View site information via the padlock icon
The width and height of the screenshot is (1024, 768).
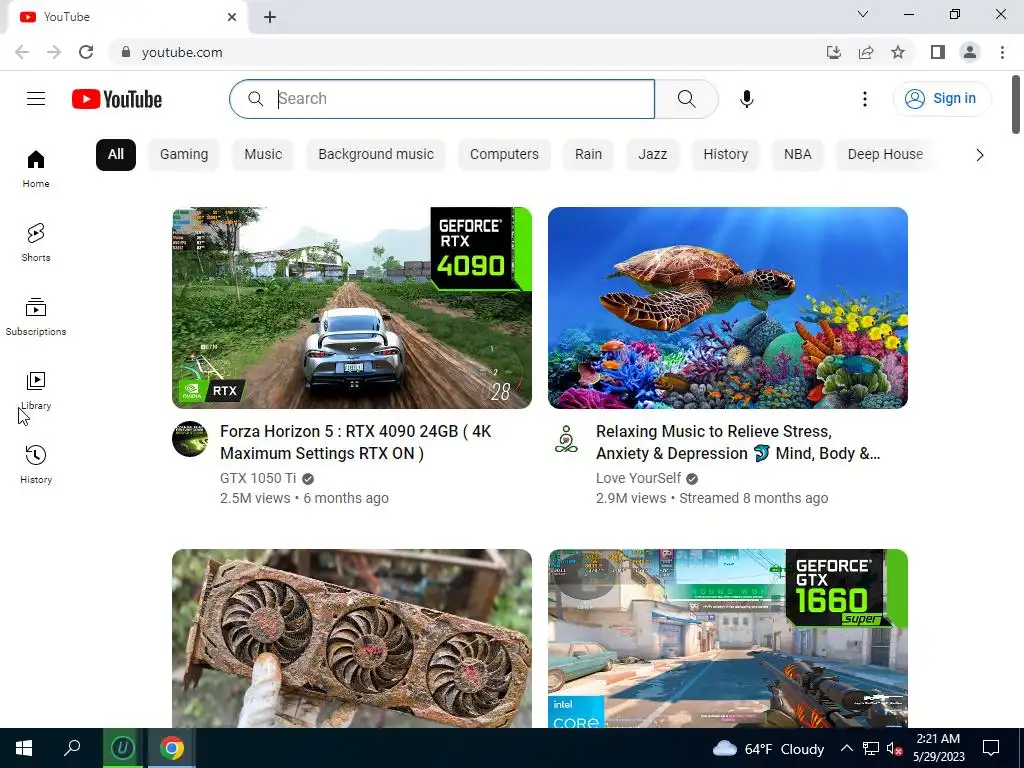coord(126,52)
